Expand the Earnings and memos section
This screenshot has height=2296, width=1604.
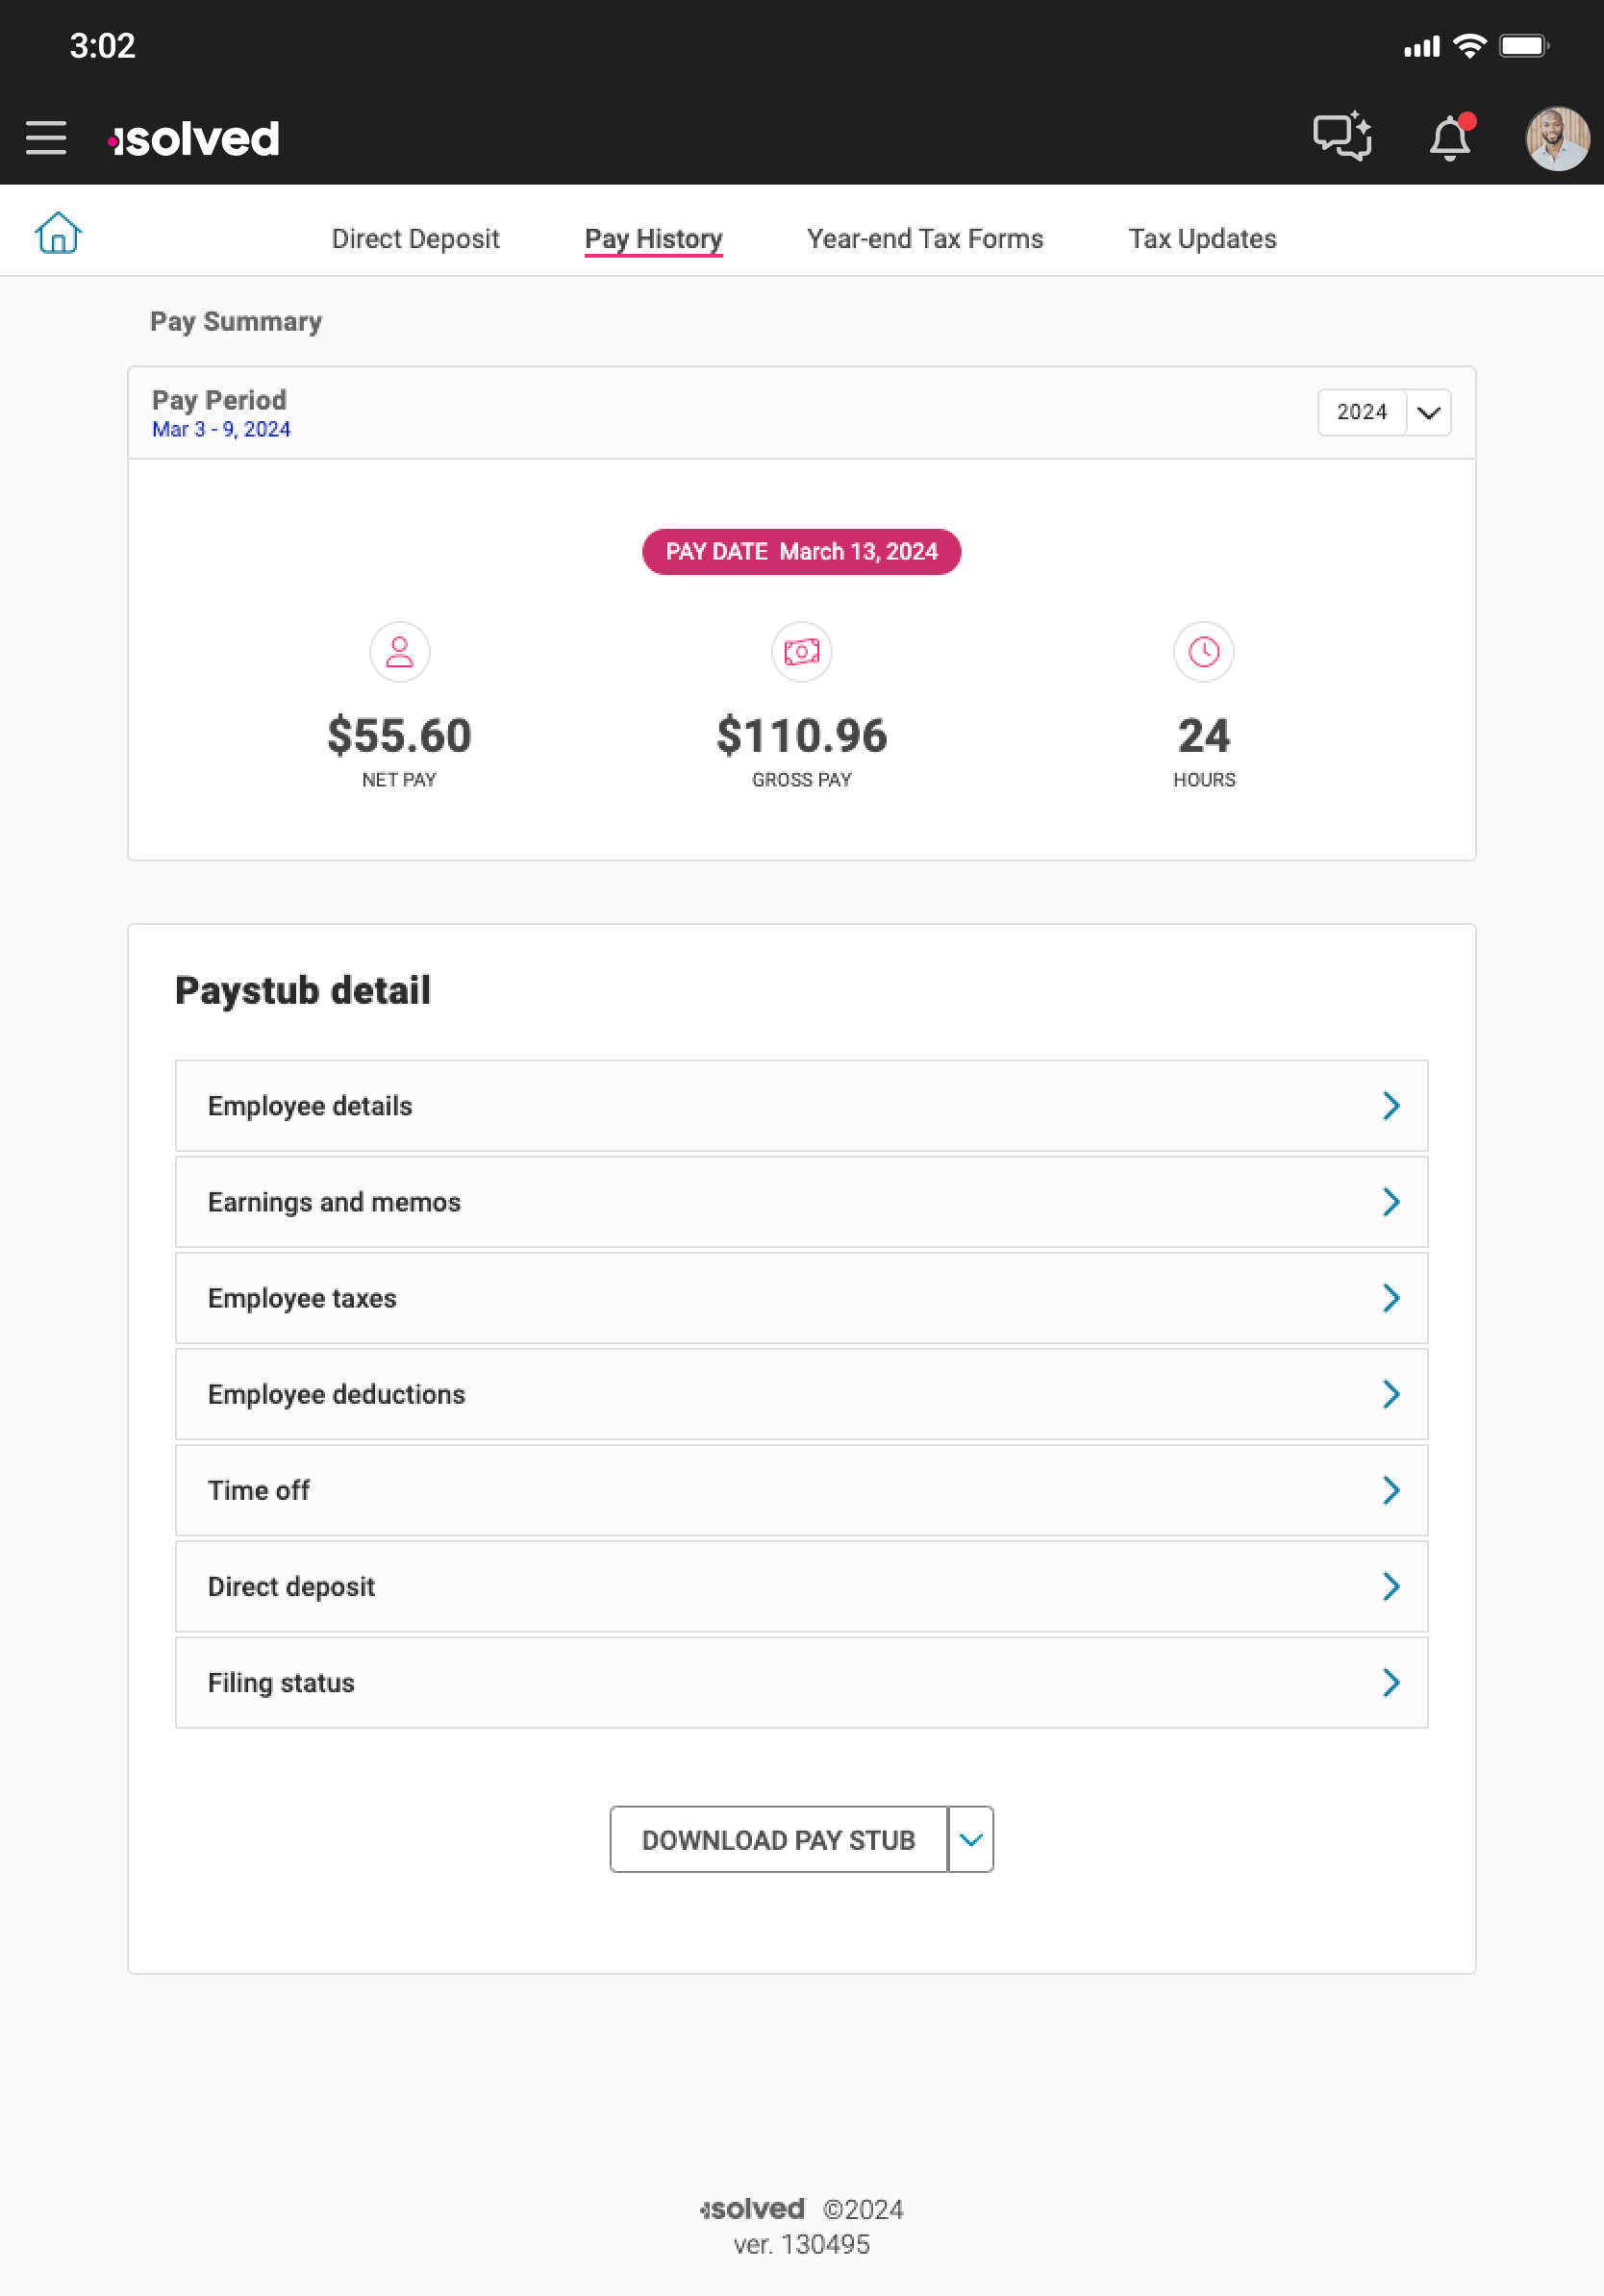point(801,1202)
